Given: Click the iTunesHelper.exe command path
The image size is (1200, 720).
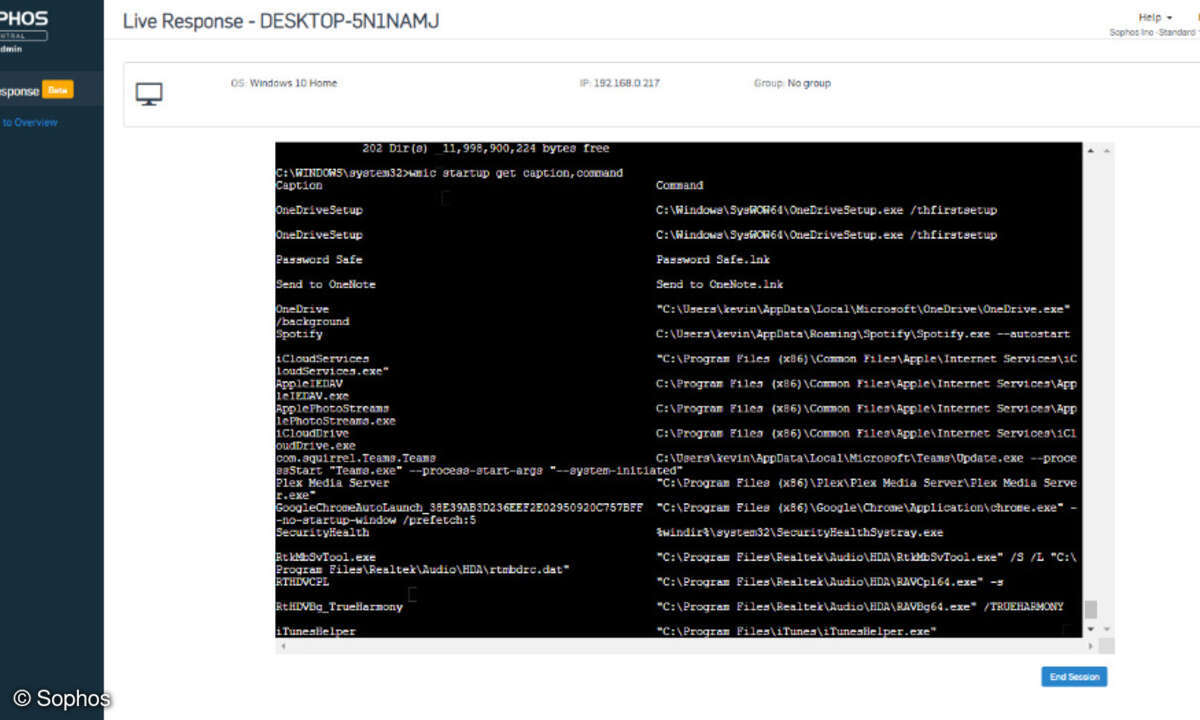Looking at the screenshot, I should click(796, 632).
